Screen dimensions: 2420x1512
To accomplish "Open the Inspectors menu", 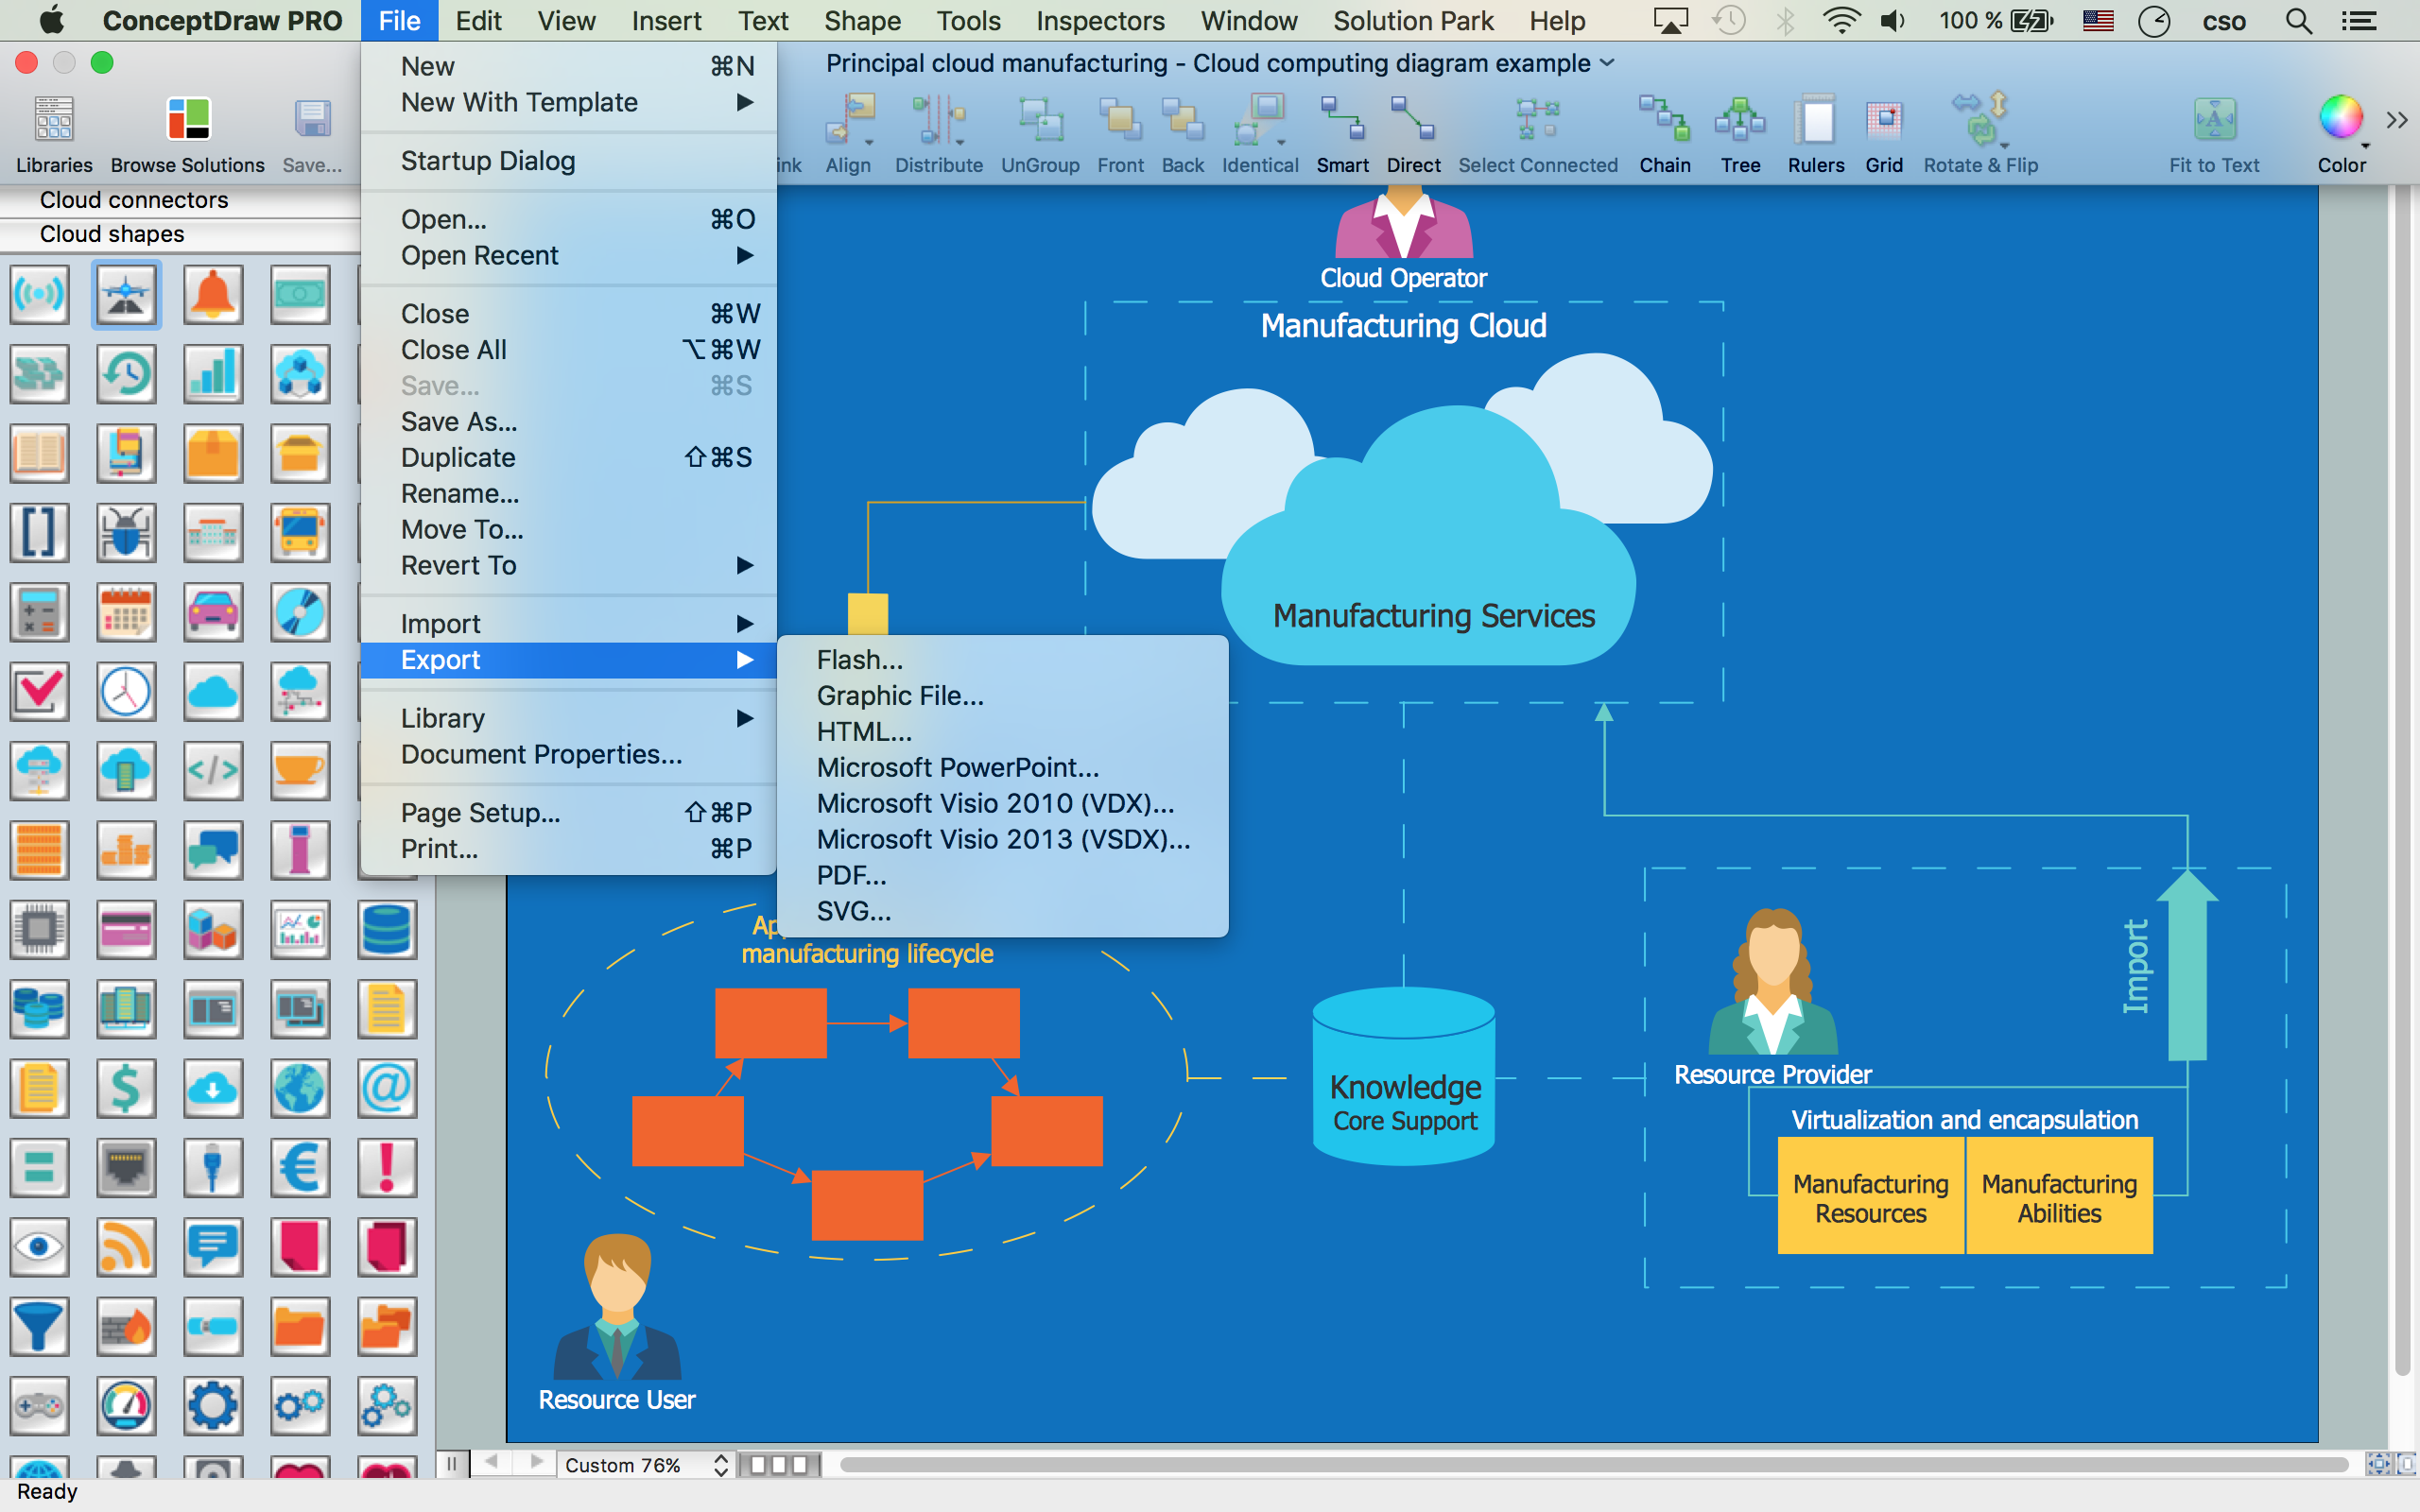I will tap(1099, 20).
